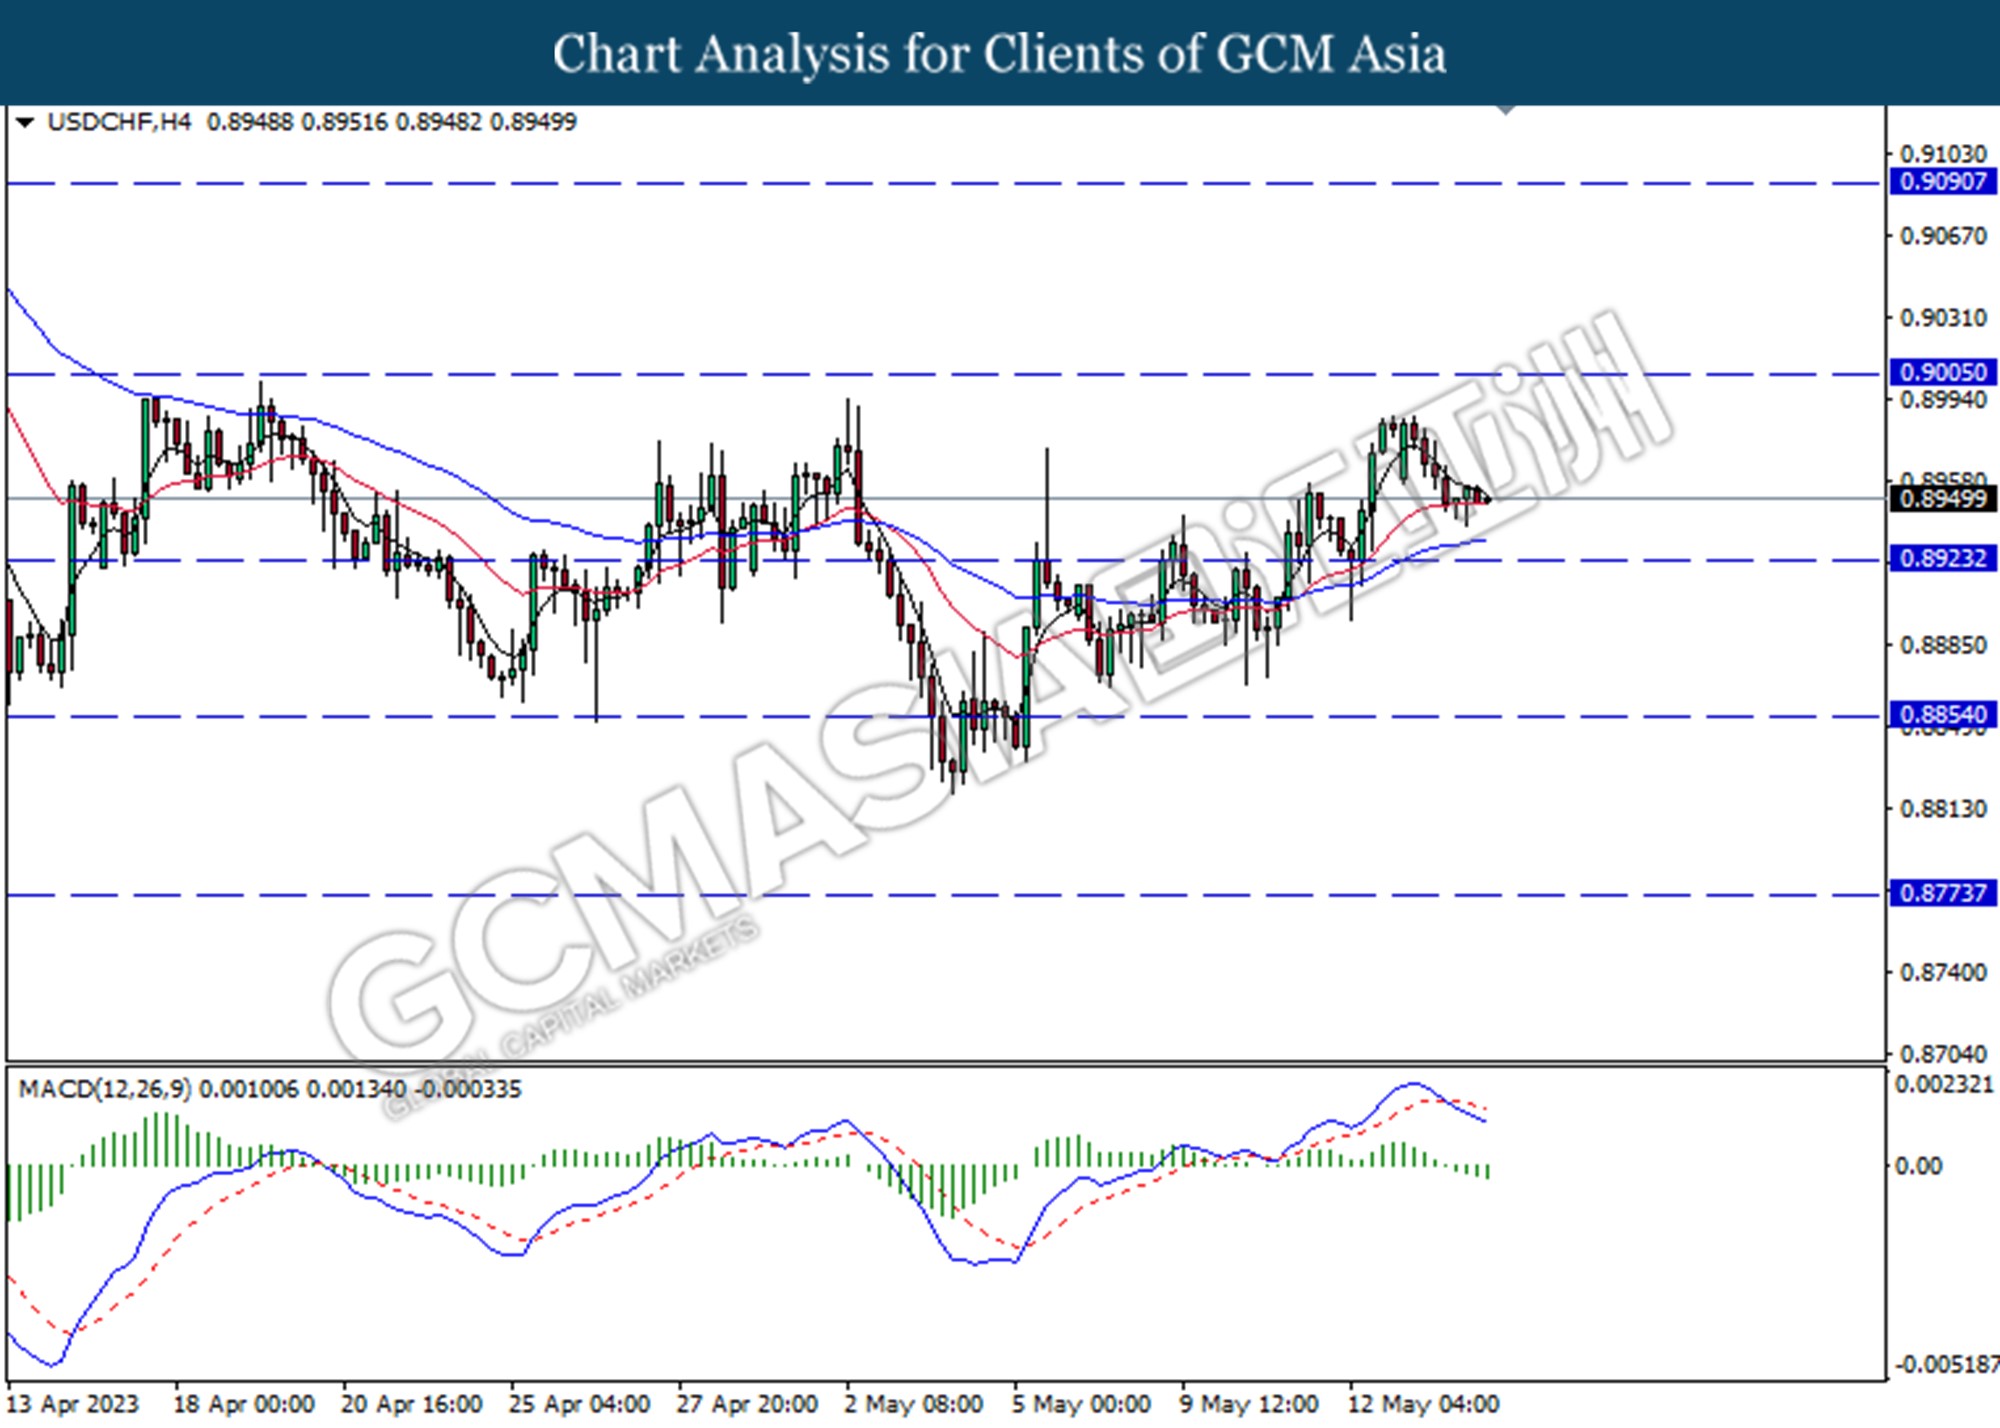Click the 0.88540 blue price level label
Screen dimensions: 2000x1428
click(1943, 714)
